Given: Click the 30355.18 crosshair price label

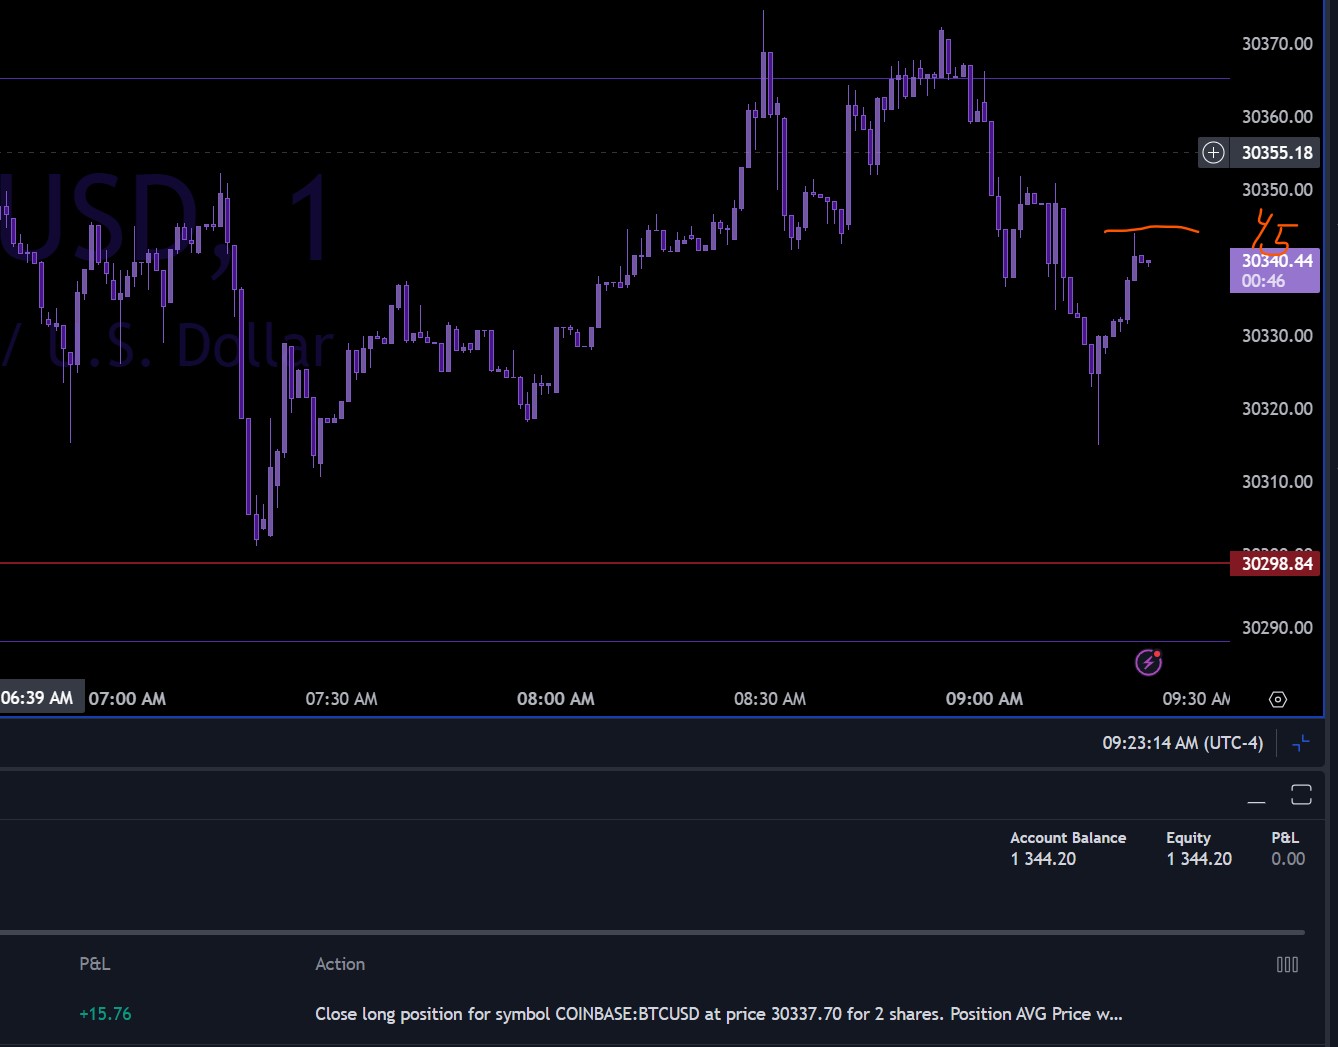Looking at the screenshot, I should pyautogui.click(x=1277, y=152).
